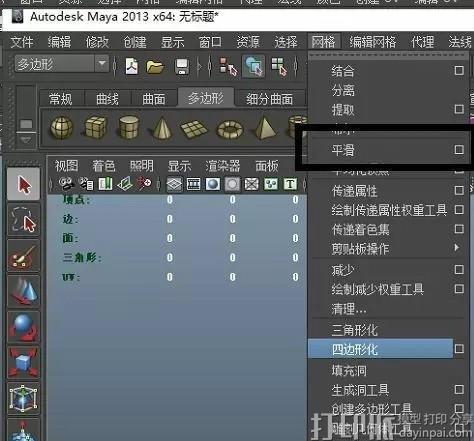This screenshot has height=441, width=474.
Task: Click the polygon sphere shelf icon
Action: click(x=61, y=127)
